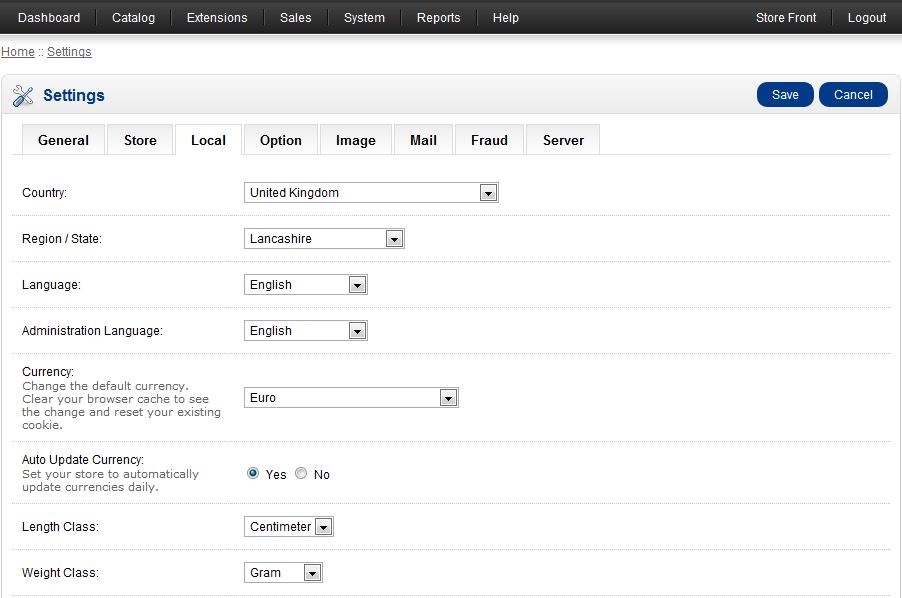The width and height of the screenshot is (902, 598).
Task: Click the Currency label
Action: [x=48, y=371]
